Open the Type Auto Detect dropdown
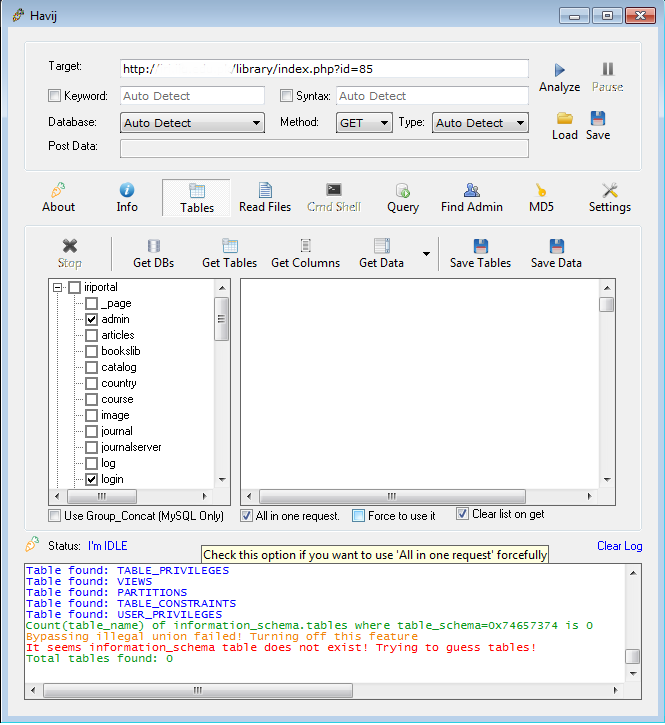The height and width of the screenshot is (725, 665). click(480, 123)
